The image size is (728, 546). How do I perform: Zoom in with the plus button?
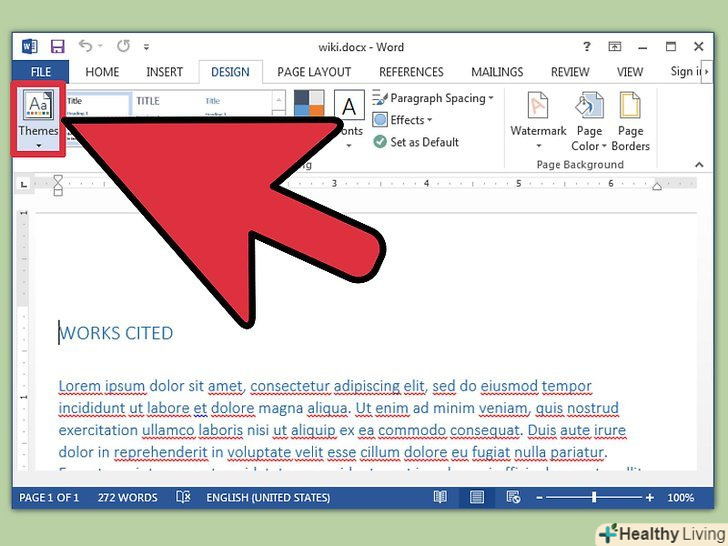(650, 498)
